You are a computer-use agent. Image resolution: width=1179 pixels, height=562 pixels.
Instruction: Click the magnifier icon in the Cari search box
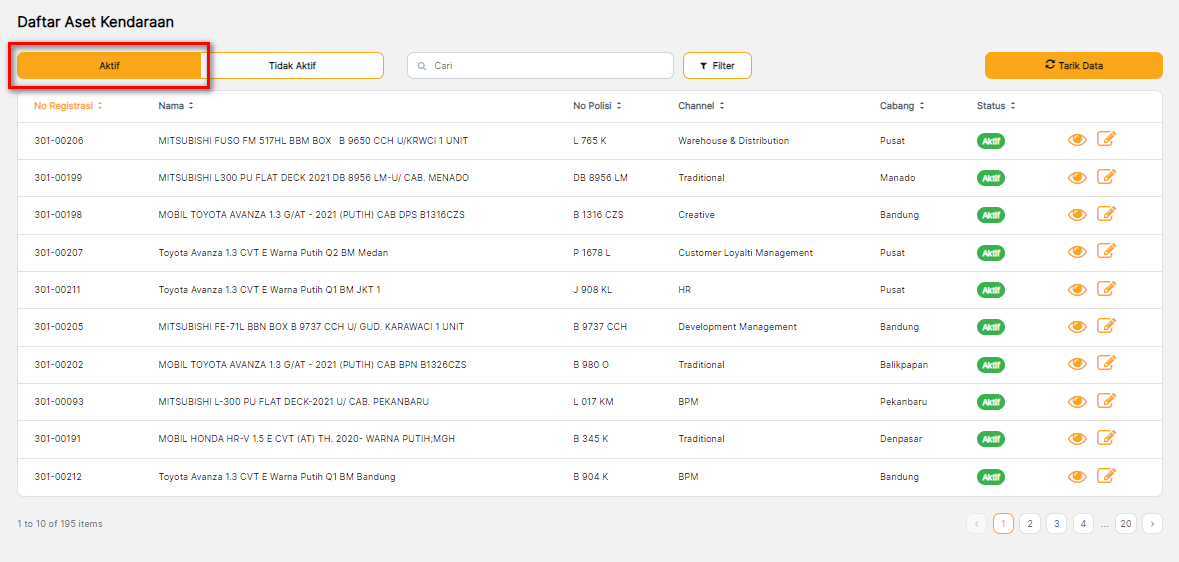(x=423, y=66)
